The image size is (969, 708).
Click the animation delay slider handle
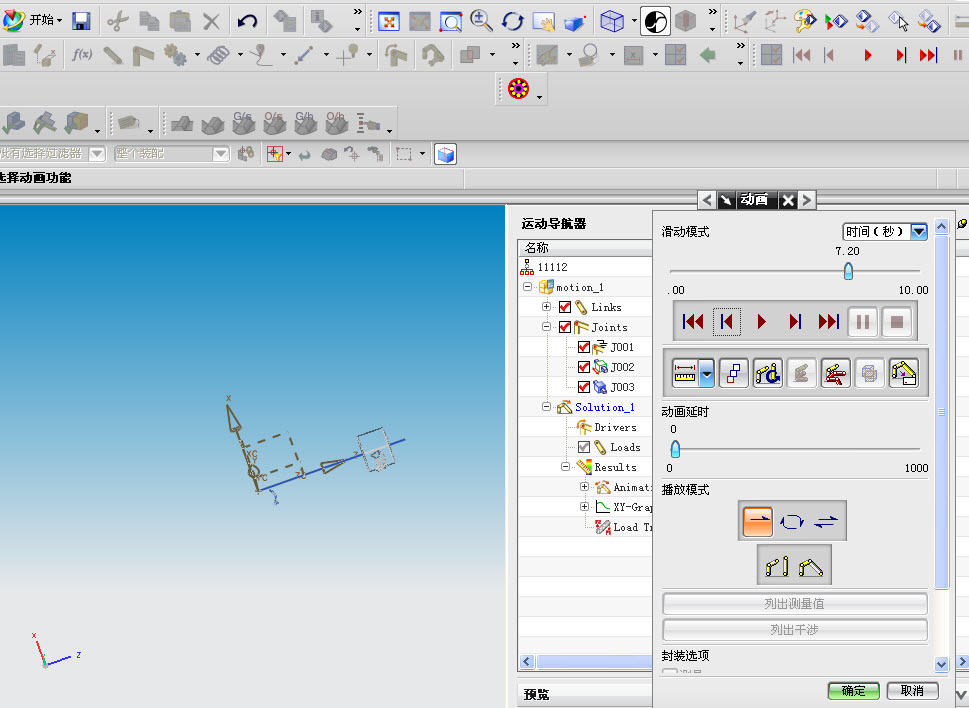pyautogui.click(x=675, y=449)
